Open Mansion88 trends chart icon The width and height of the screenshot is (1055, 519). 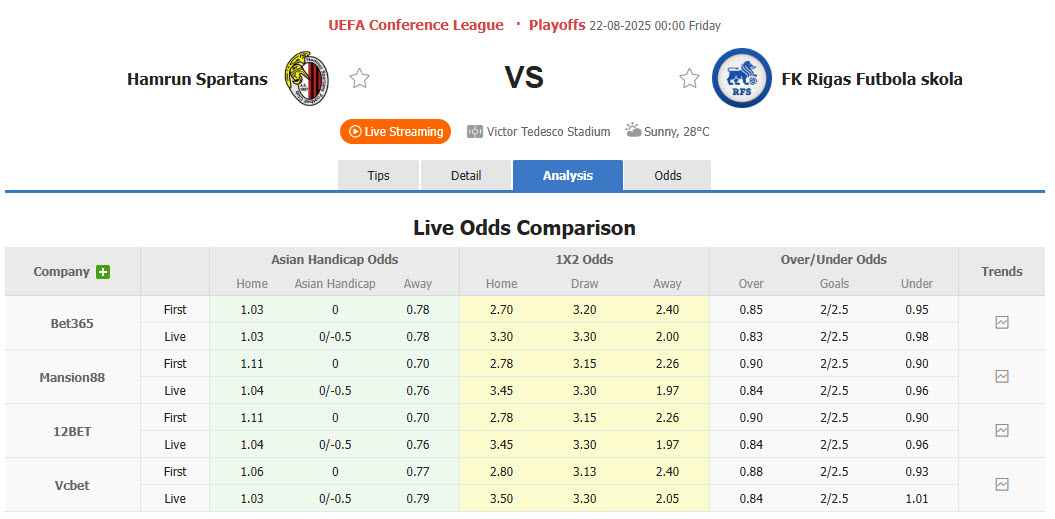1002,377
